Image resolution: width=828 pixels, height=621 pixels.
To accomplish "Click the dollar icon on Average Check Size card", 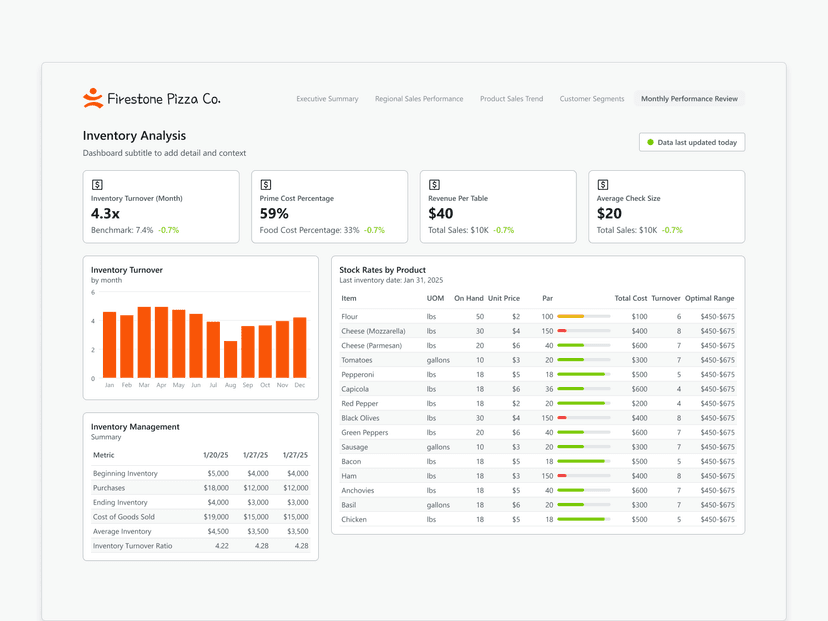I will pos(602,184).
